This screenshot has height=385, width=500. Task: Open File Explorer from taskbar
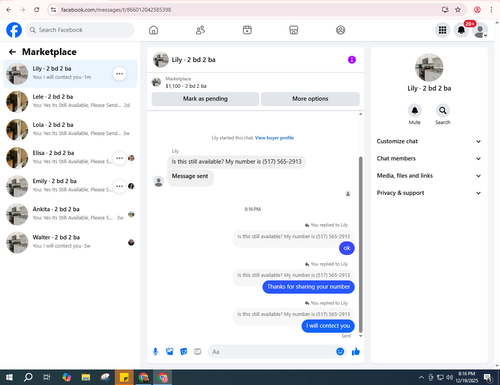[x=86, y=377]
